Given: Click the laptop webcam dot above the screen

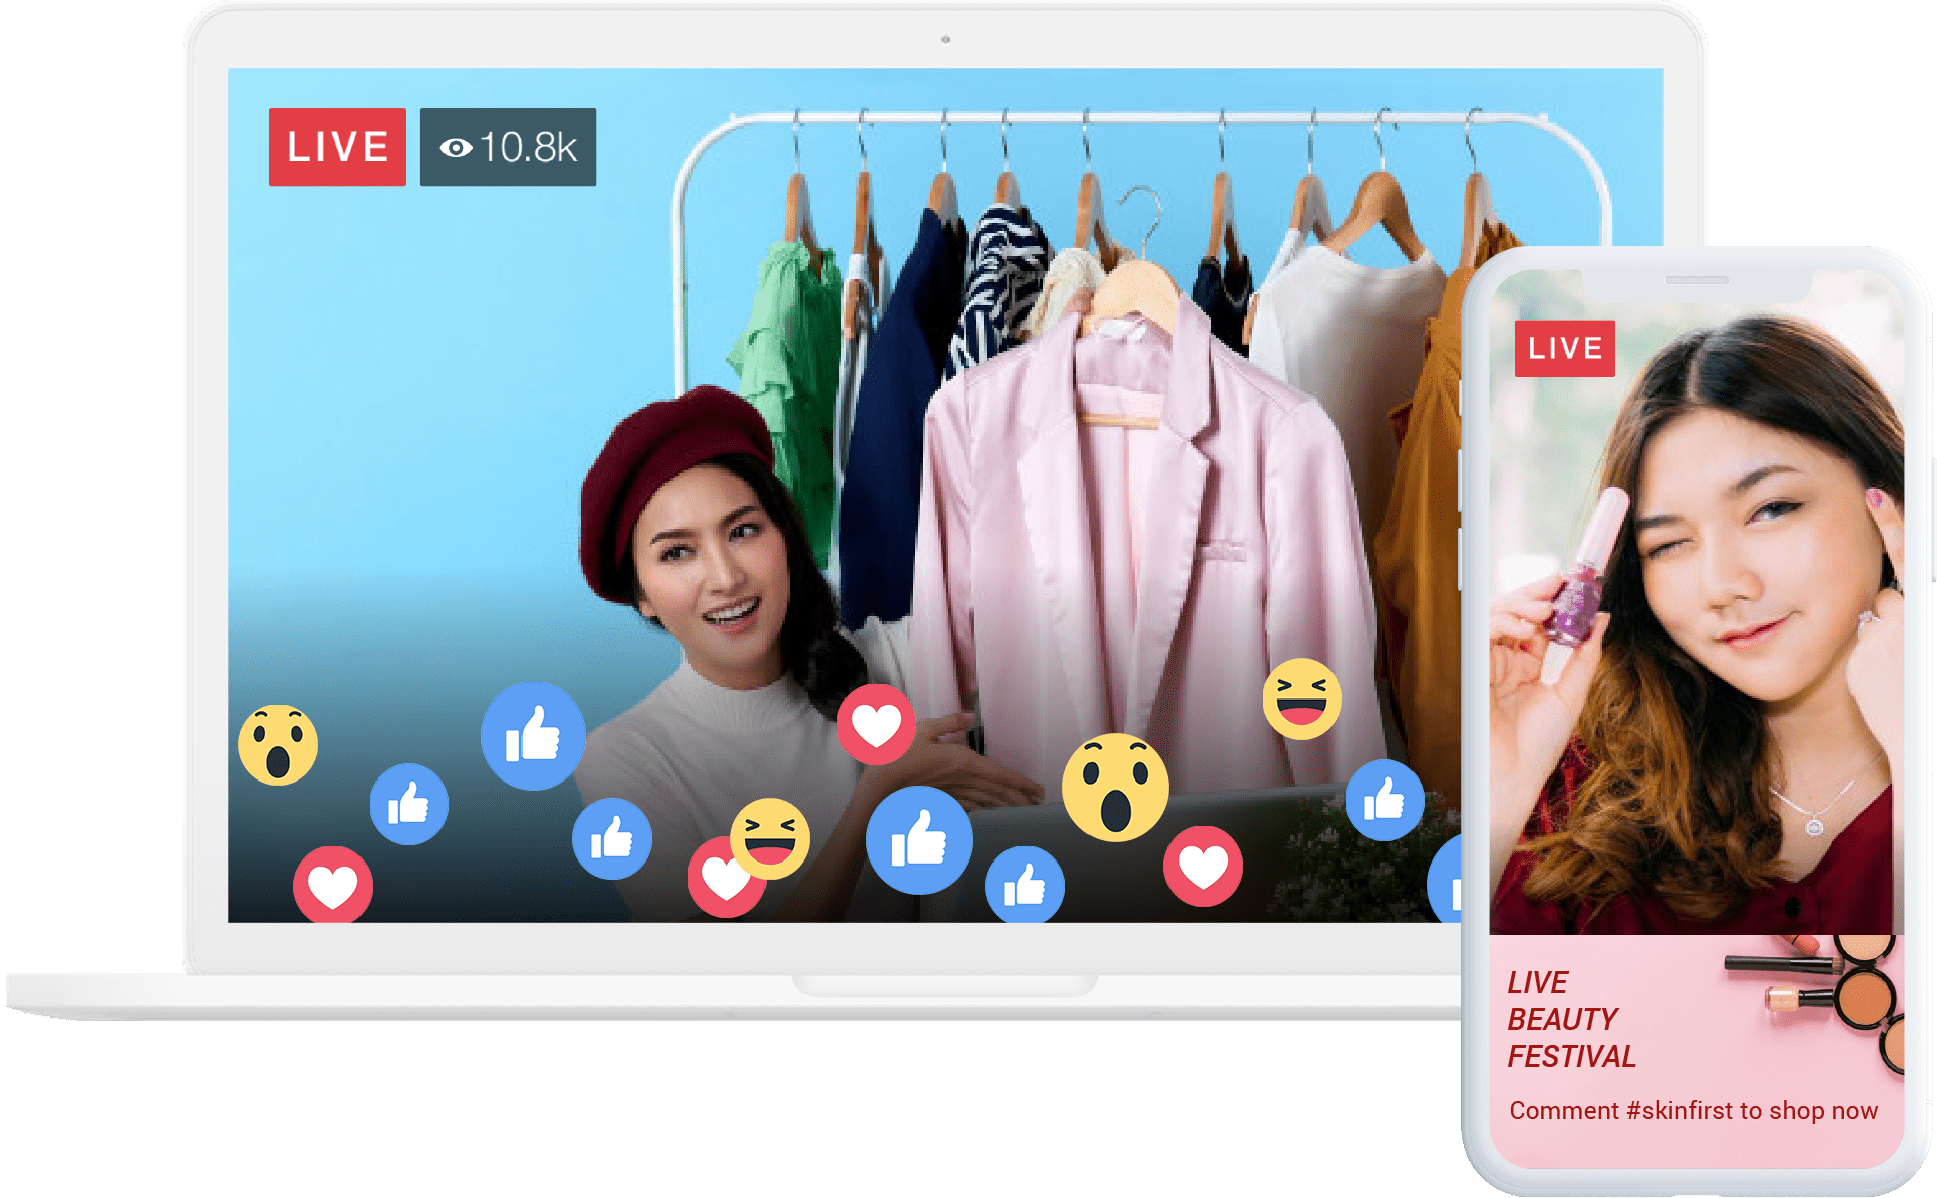Looking at the screenshot, I should coord(945,40).
